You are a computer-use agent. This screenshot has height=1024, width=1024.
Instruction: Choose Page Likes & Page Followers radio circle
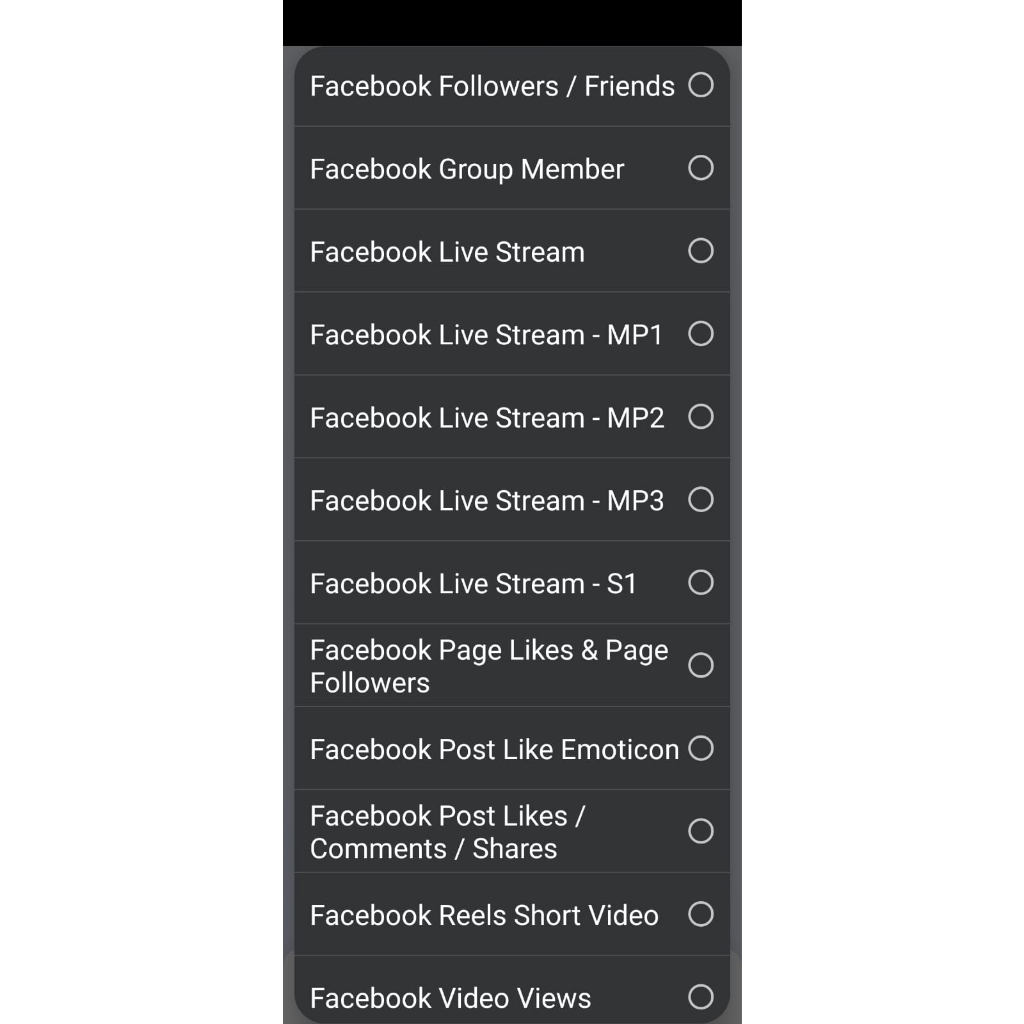tap(701, 666)
